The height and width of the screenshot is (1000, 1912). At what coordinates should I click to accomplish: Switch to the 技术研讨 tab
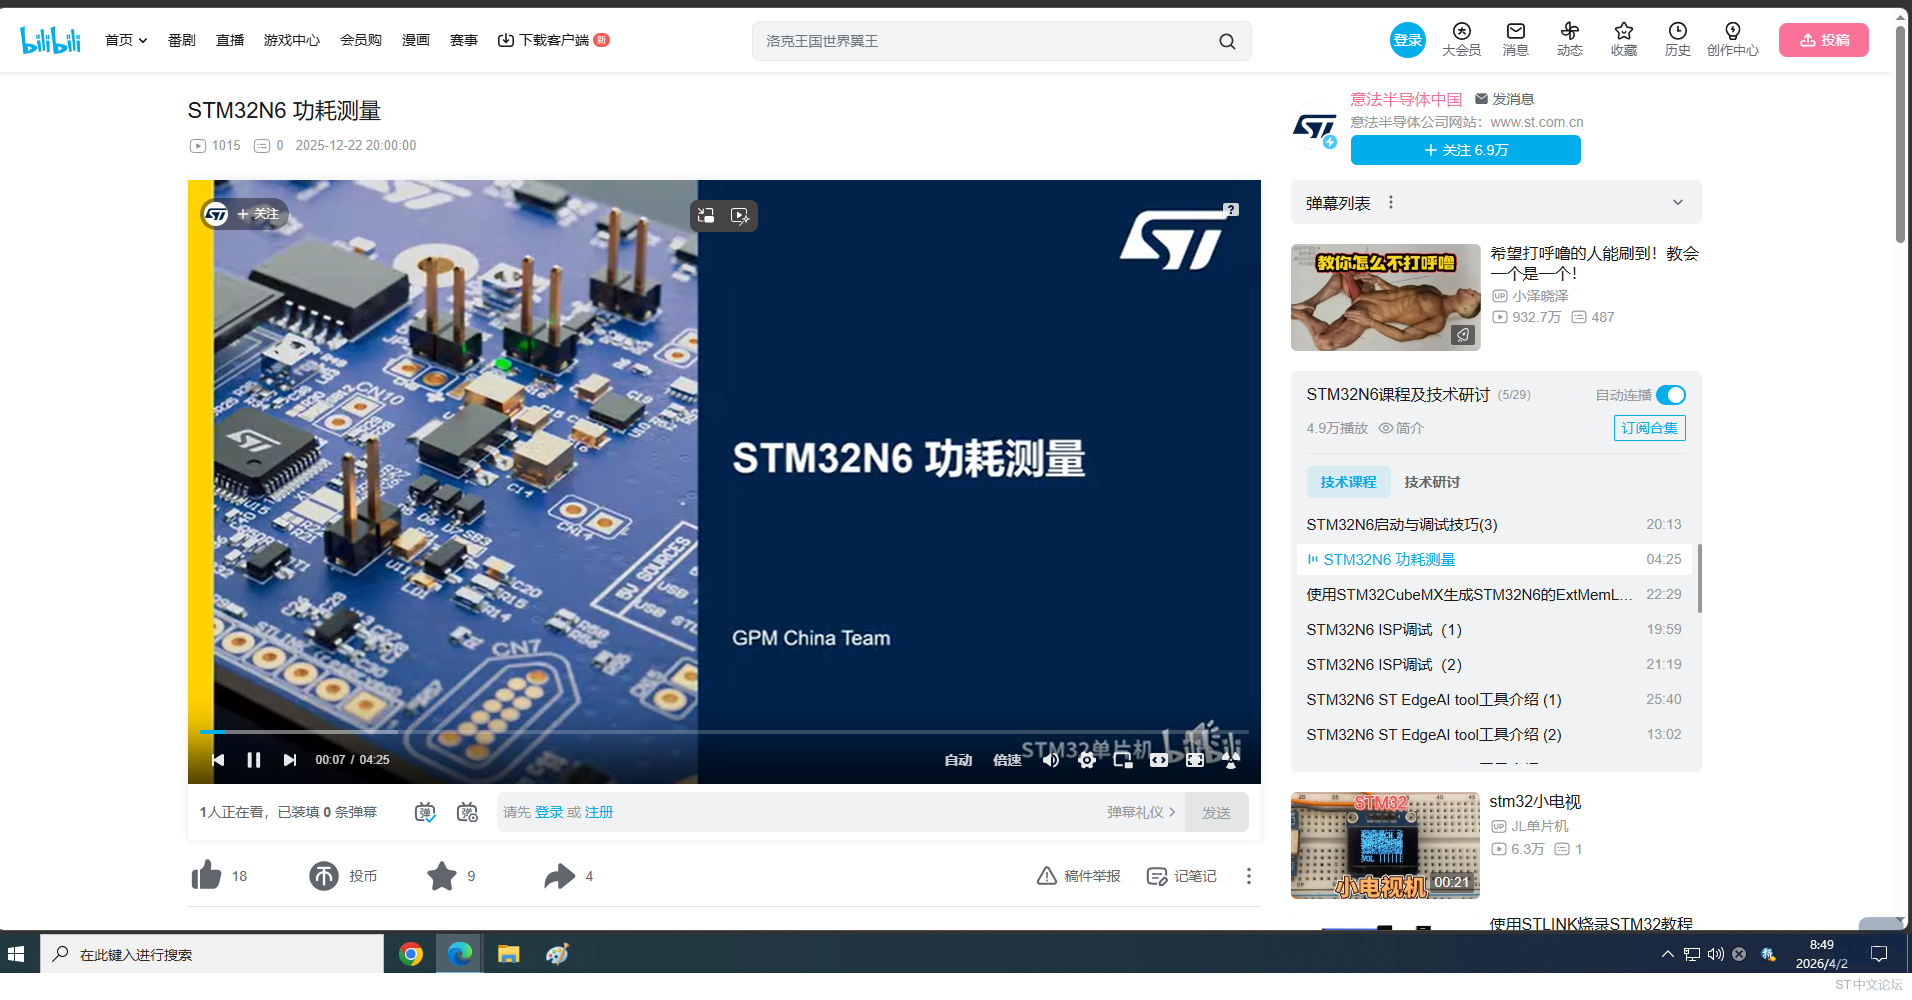1431,482
